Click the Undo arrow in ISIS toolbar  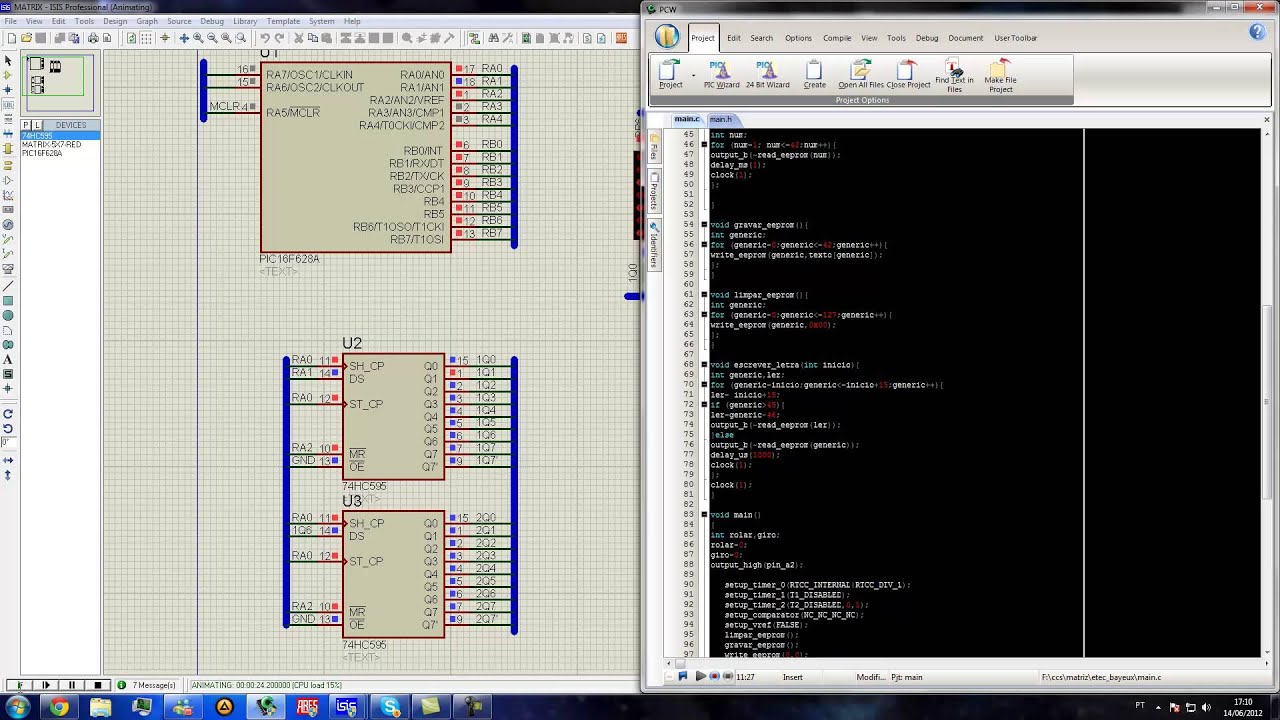point(265,38)
